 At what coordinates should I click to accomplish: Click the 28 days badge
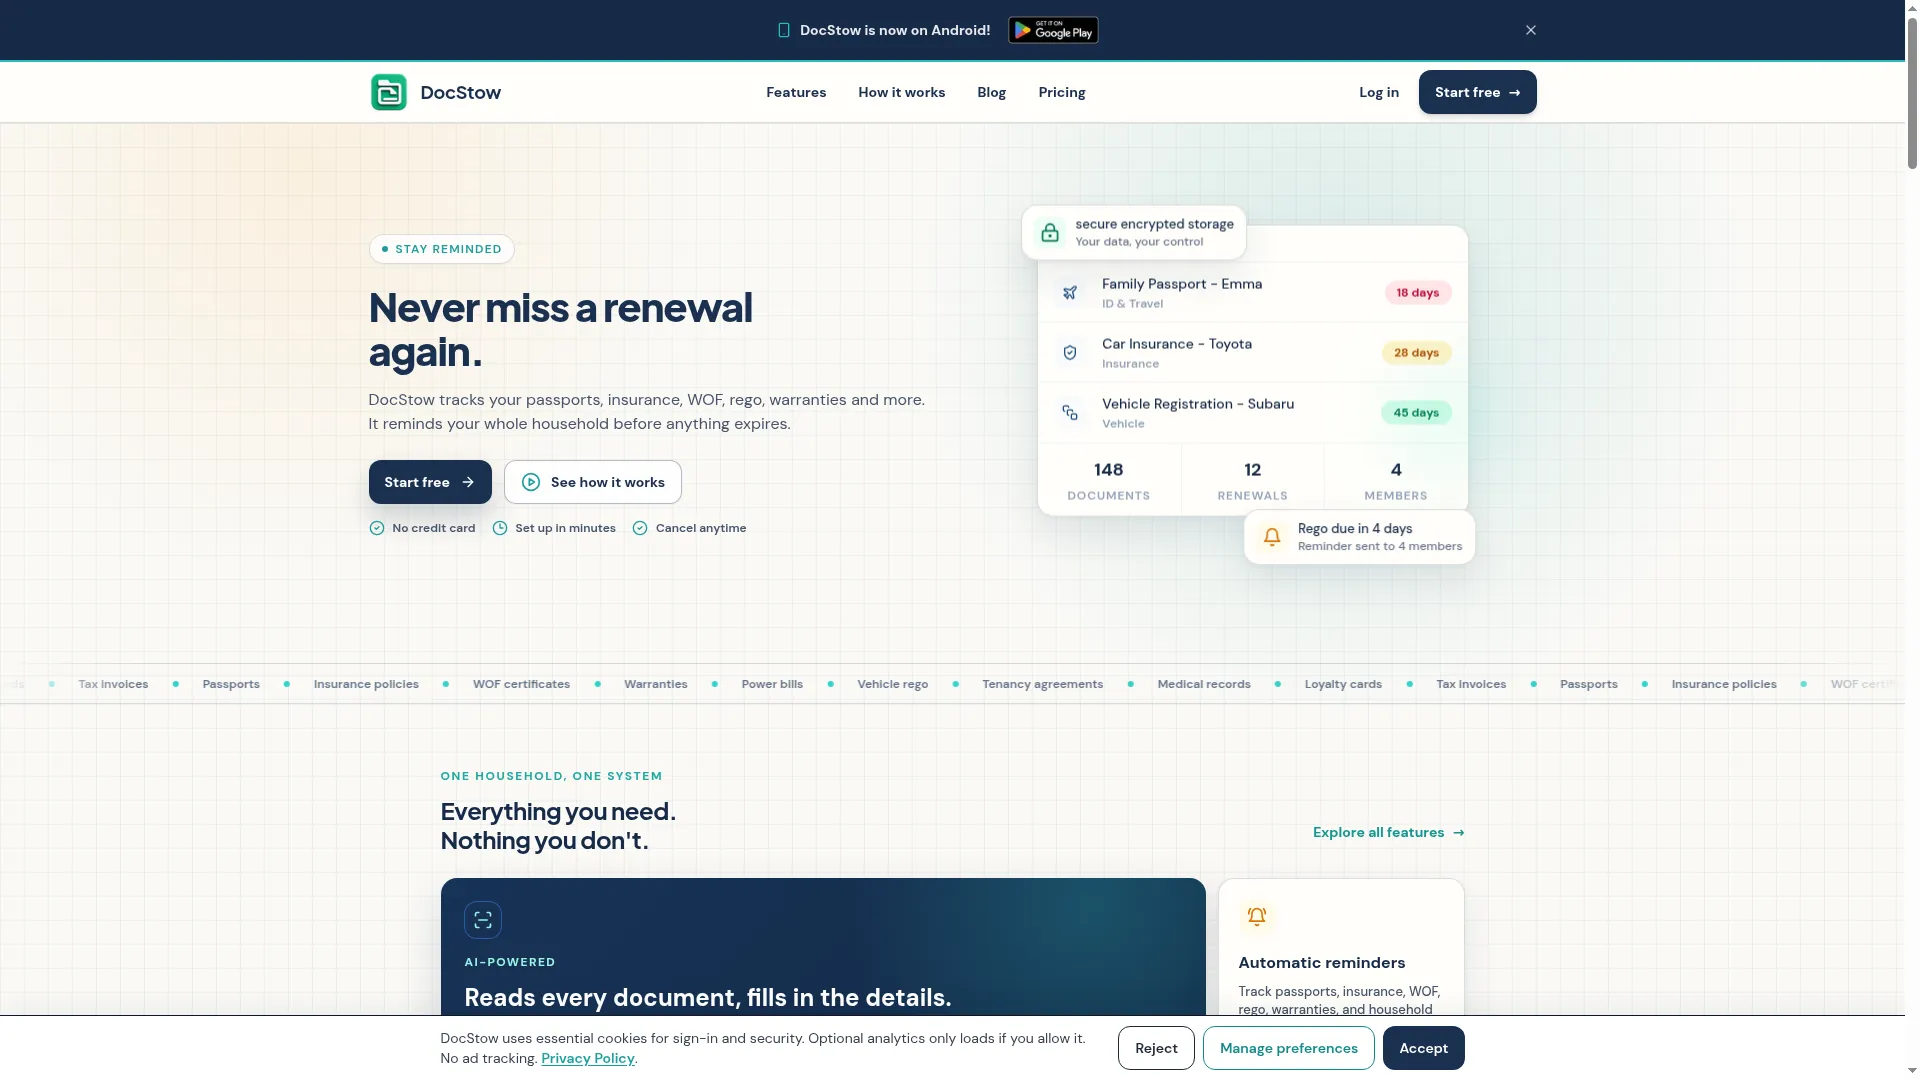click(1417, 352)
